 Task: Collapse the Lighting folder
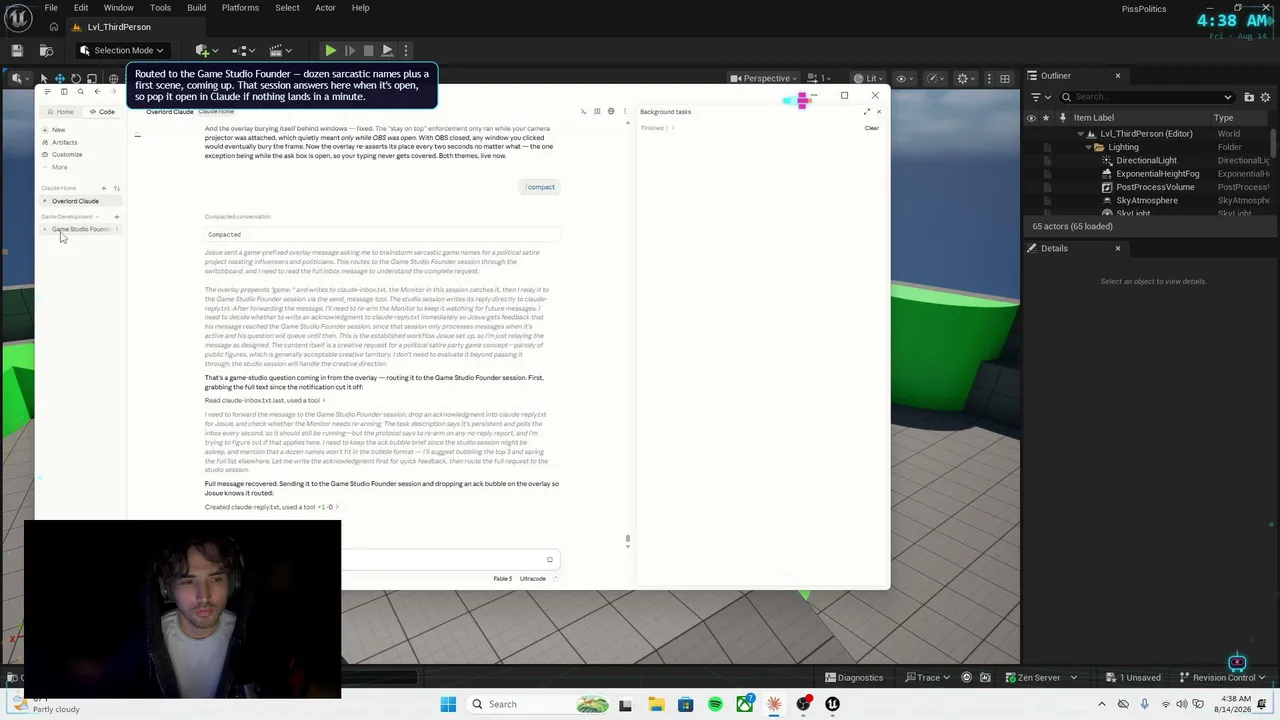[x=1088, y=147]
